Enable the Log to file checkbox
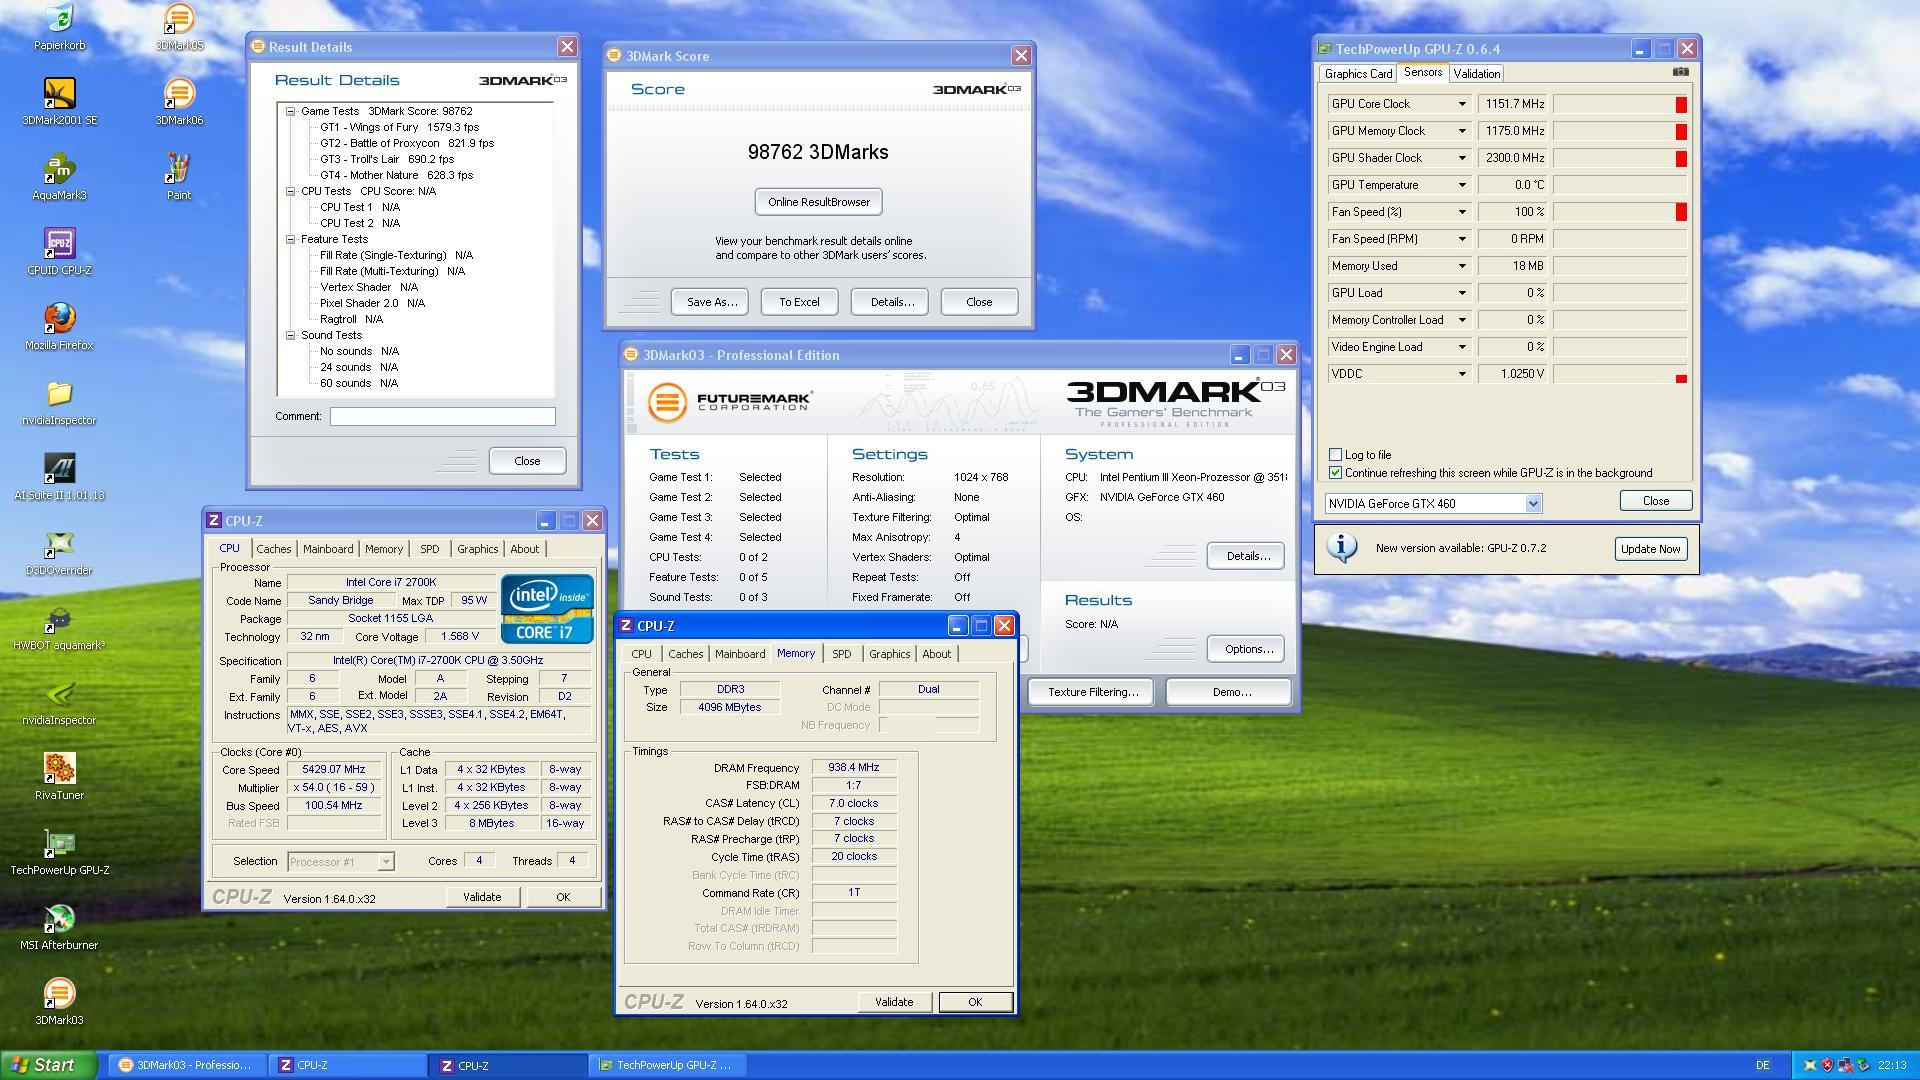 click(1335, 455)
